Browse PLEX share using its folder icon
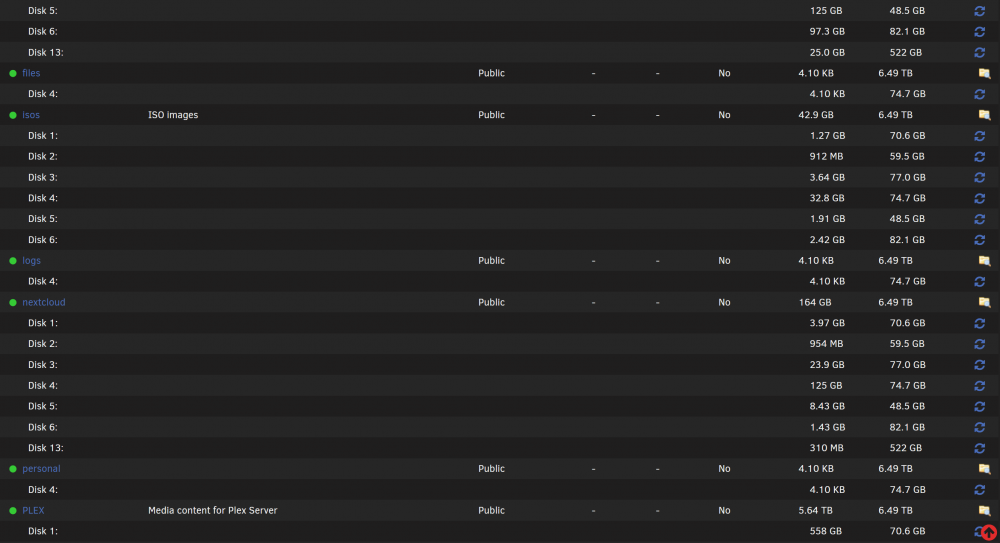 984,510
